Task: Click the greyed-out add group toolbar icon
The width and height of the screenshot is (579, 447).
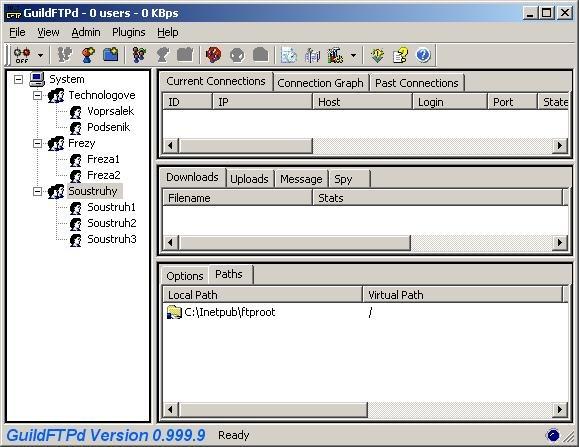Action: (x=65, y=55)
